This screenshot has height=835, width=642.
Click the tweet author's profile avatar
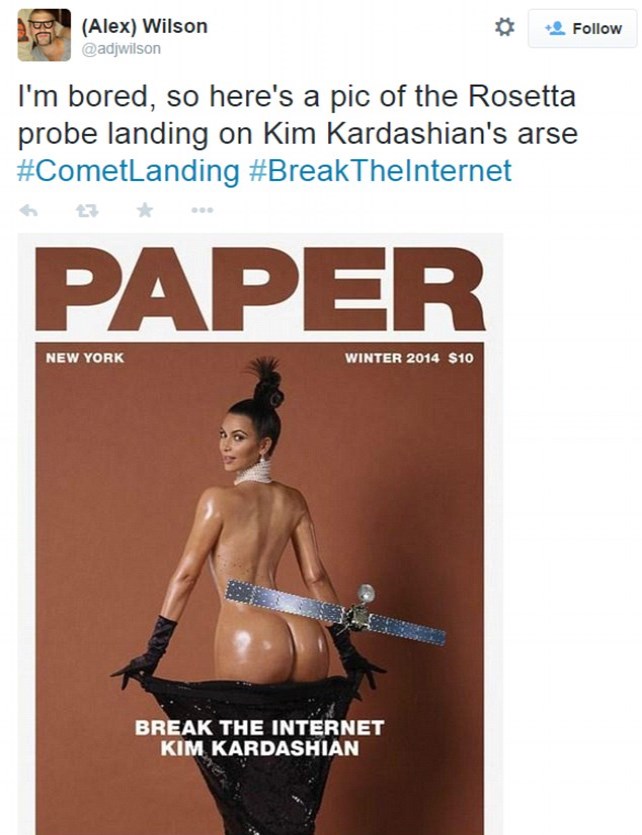pyautogui.click(x=44, y=35)
